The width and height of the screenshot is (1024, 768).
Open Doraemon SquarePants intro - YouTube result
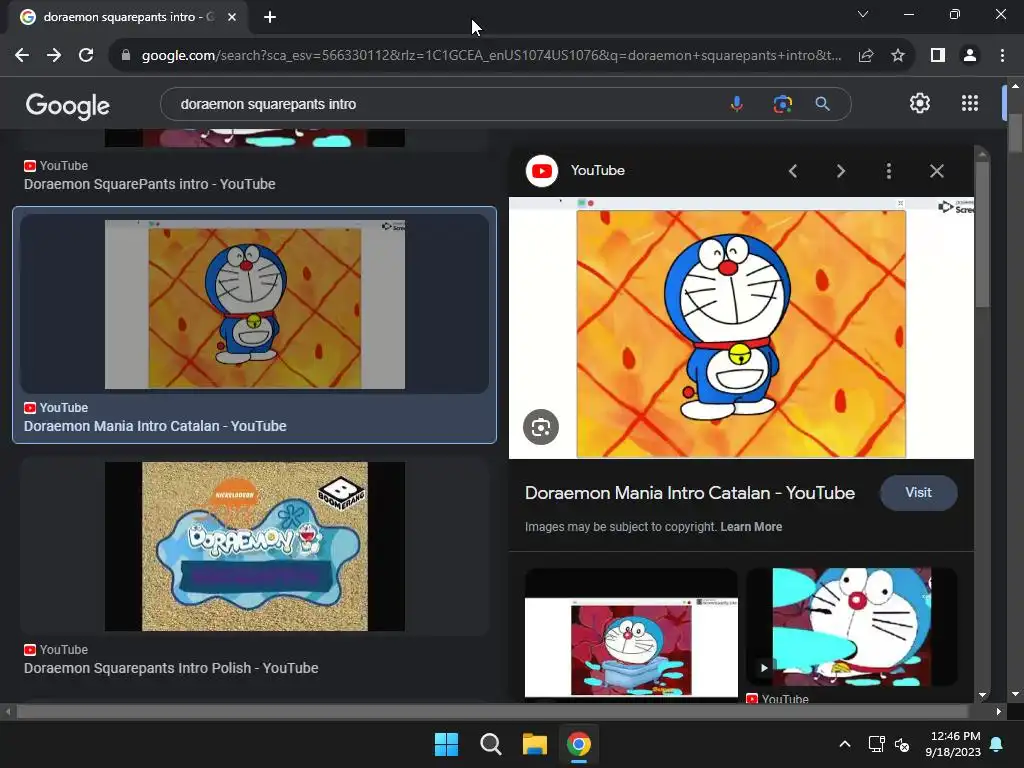(x=150, y=184)
